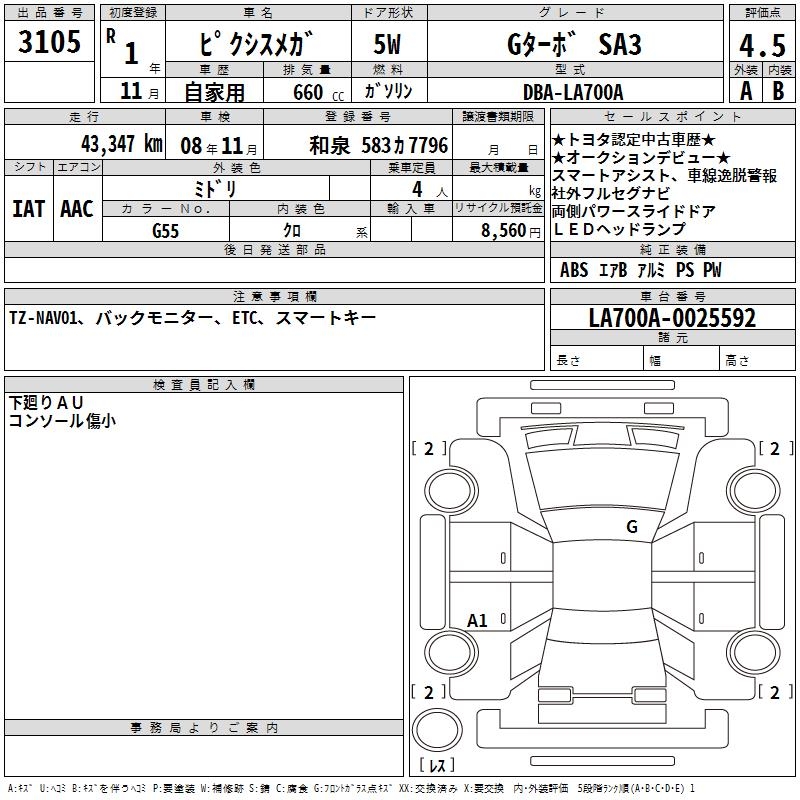The width and height of the screenshot is (800, 800).
Task: Click the 後日発送部品 header
Action: tap(274, 249)
